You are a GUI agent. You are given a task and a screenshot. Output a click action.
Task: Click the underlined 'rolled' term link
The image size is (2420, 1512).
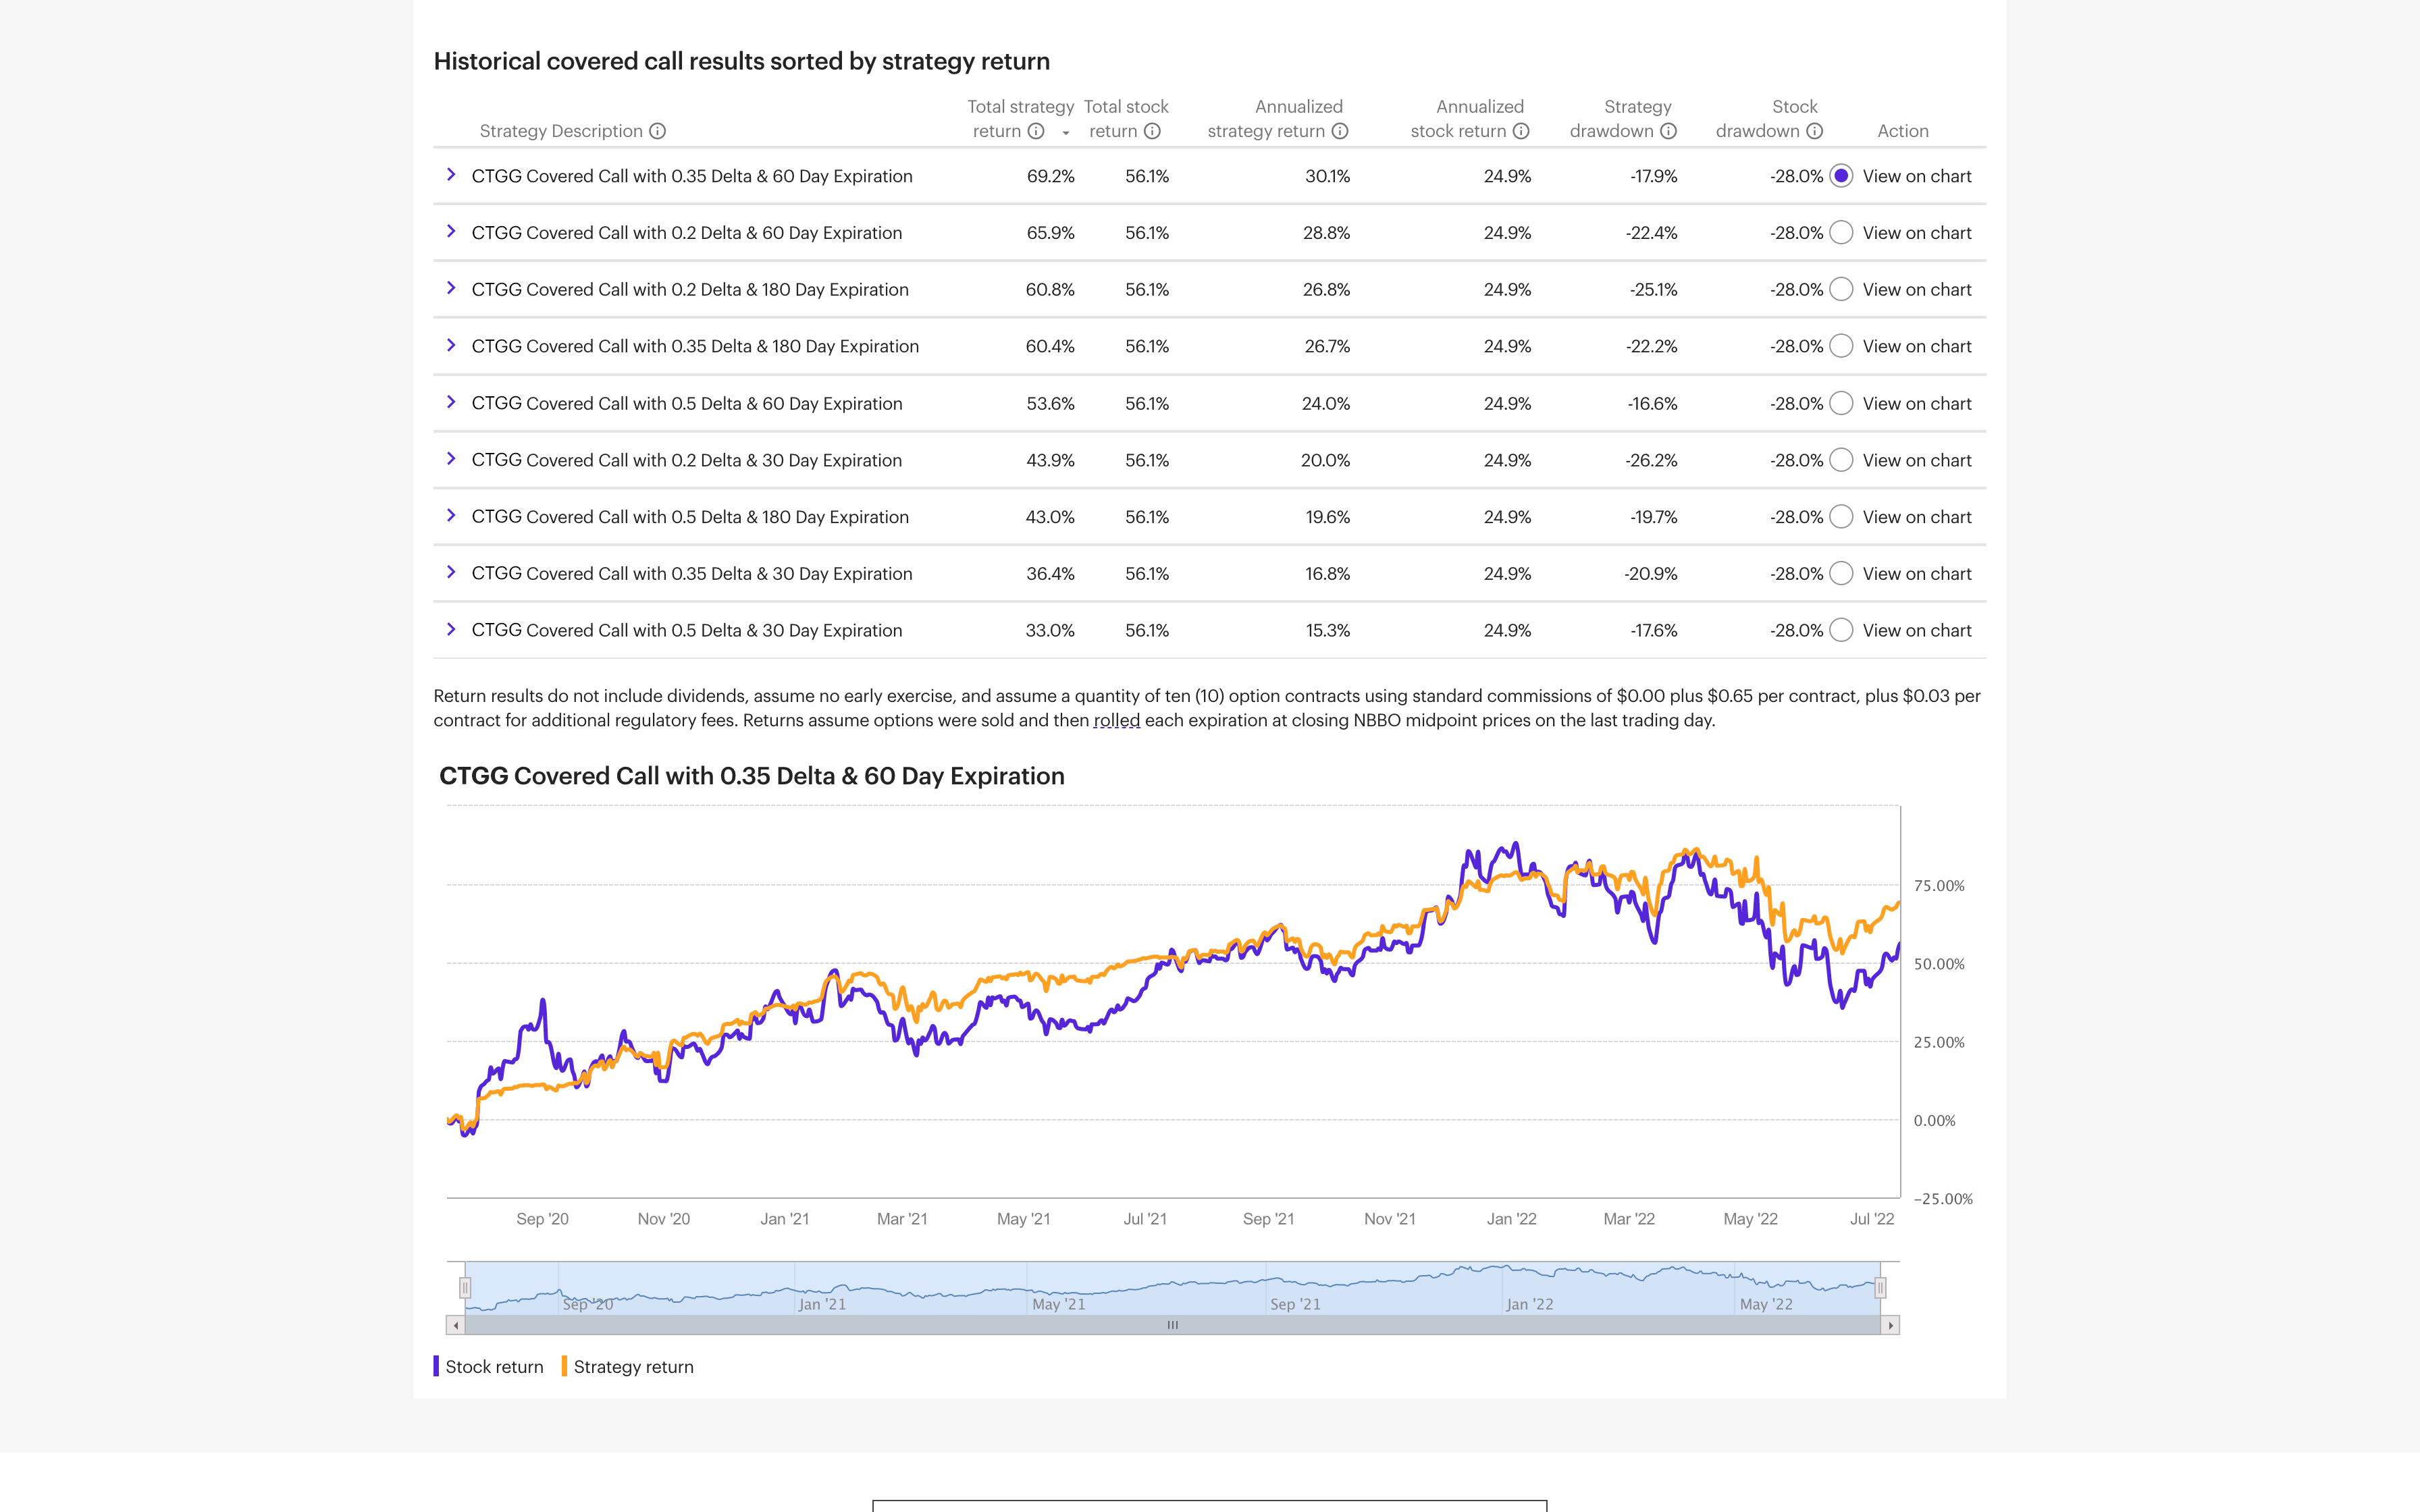coord(1116,721)
